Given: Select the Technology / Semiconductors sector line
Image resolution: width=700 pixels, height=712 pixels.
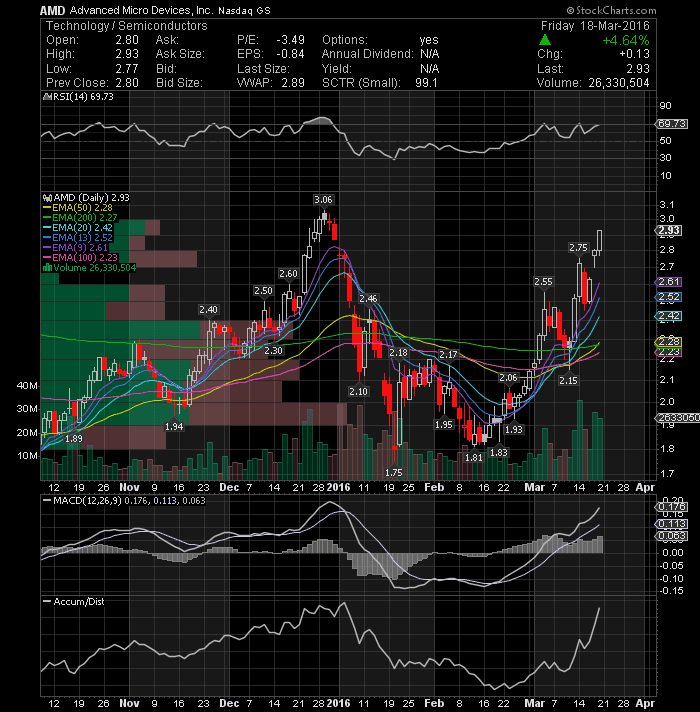Looking at the screenshot, I should pos(127,26).
